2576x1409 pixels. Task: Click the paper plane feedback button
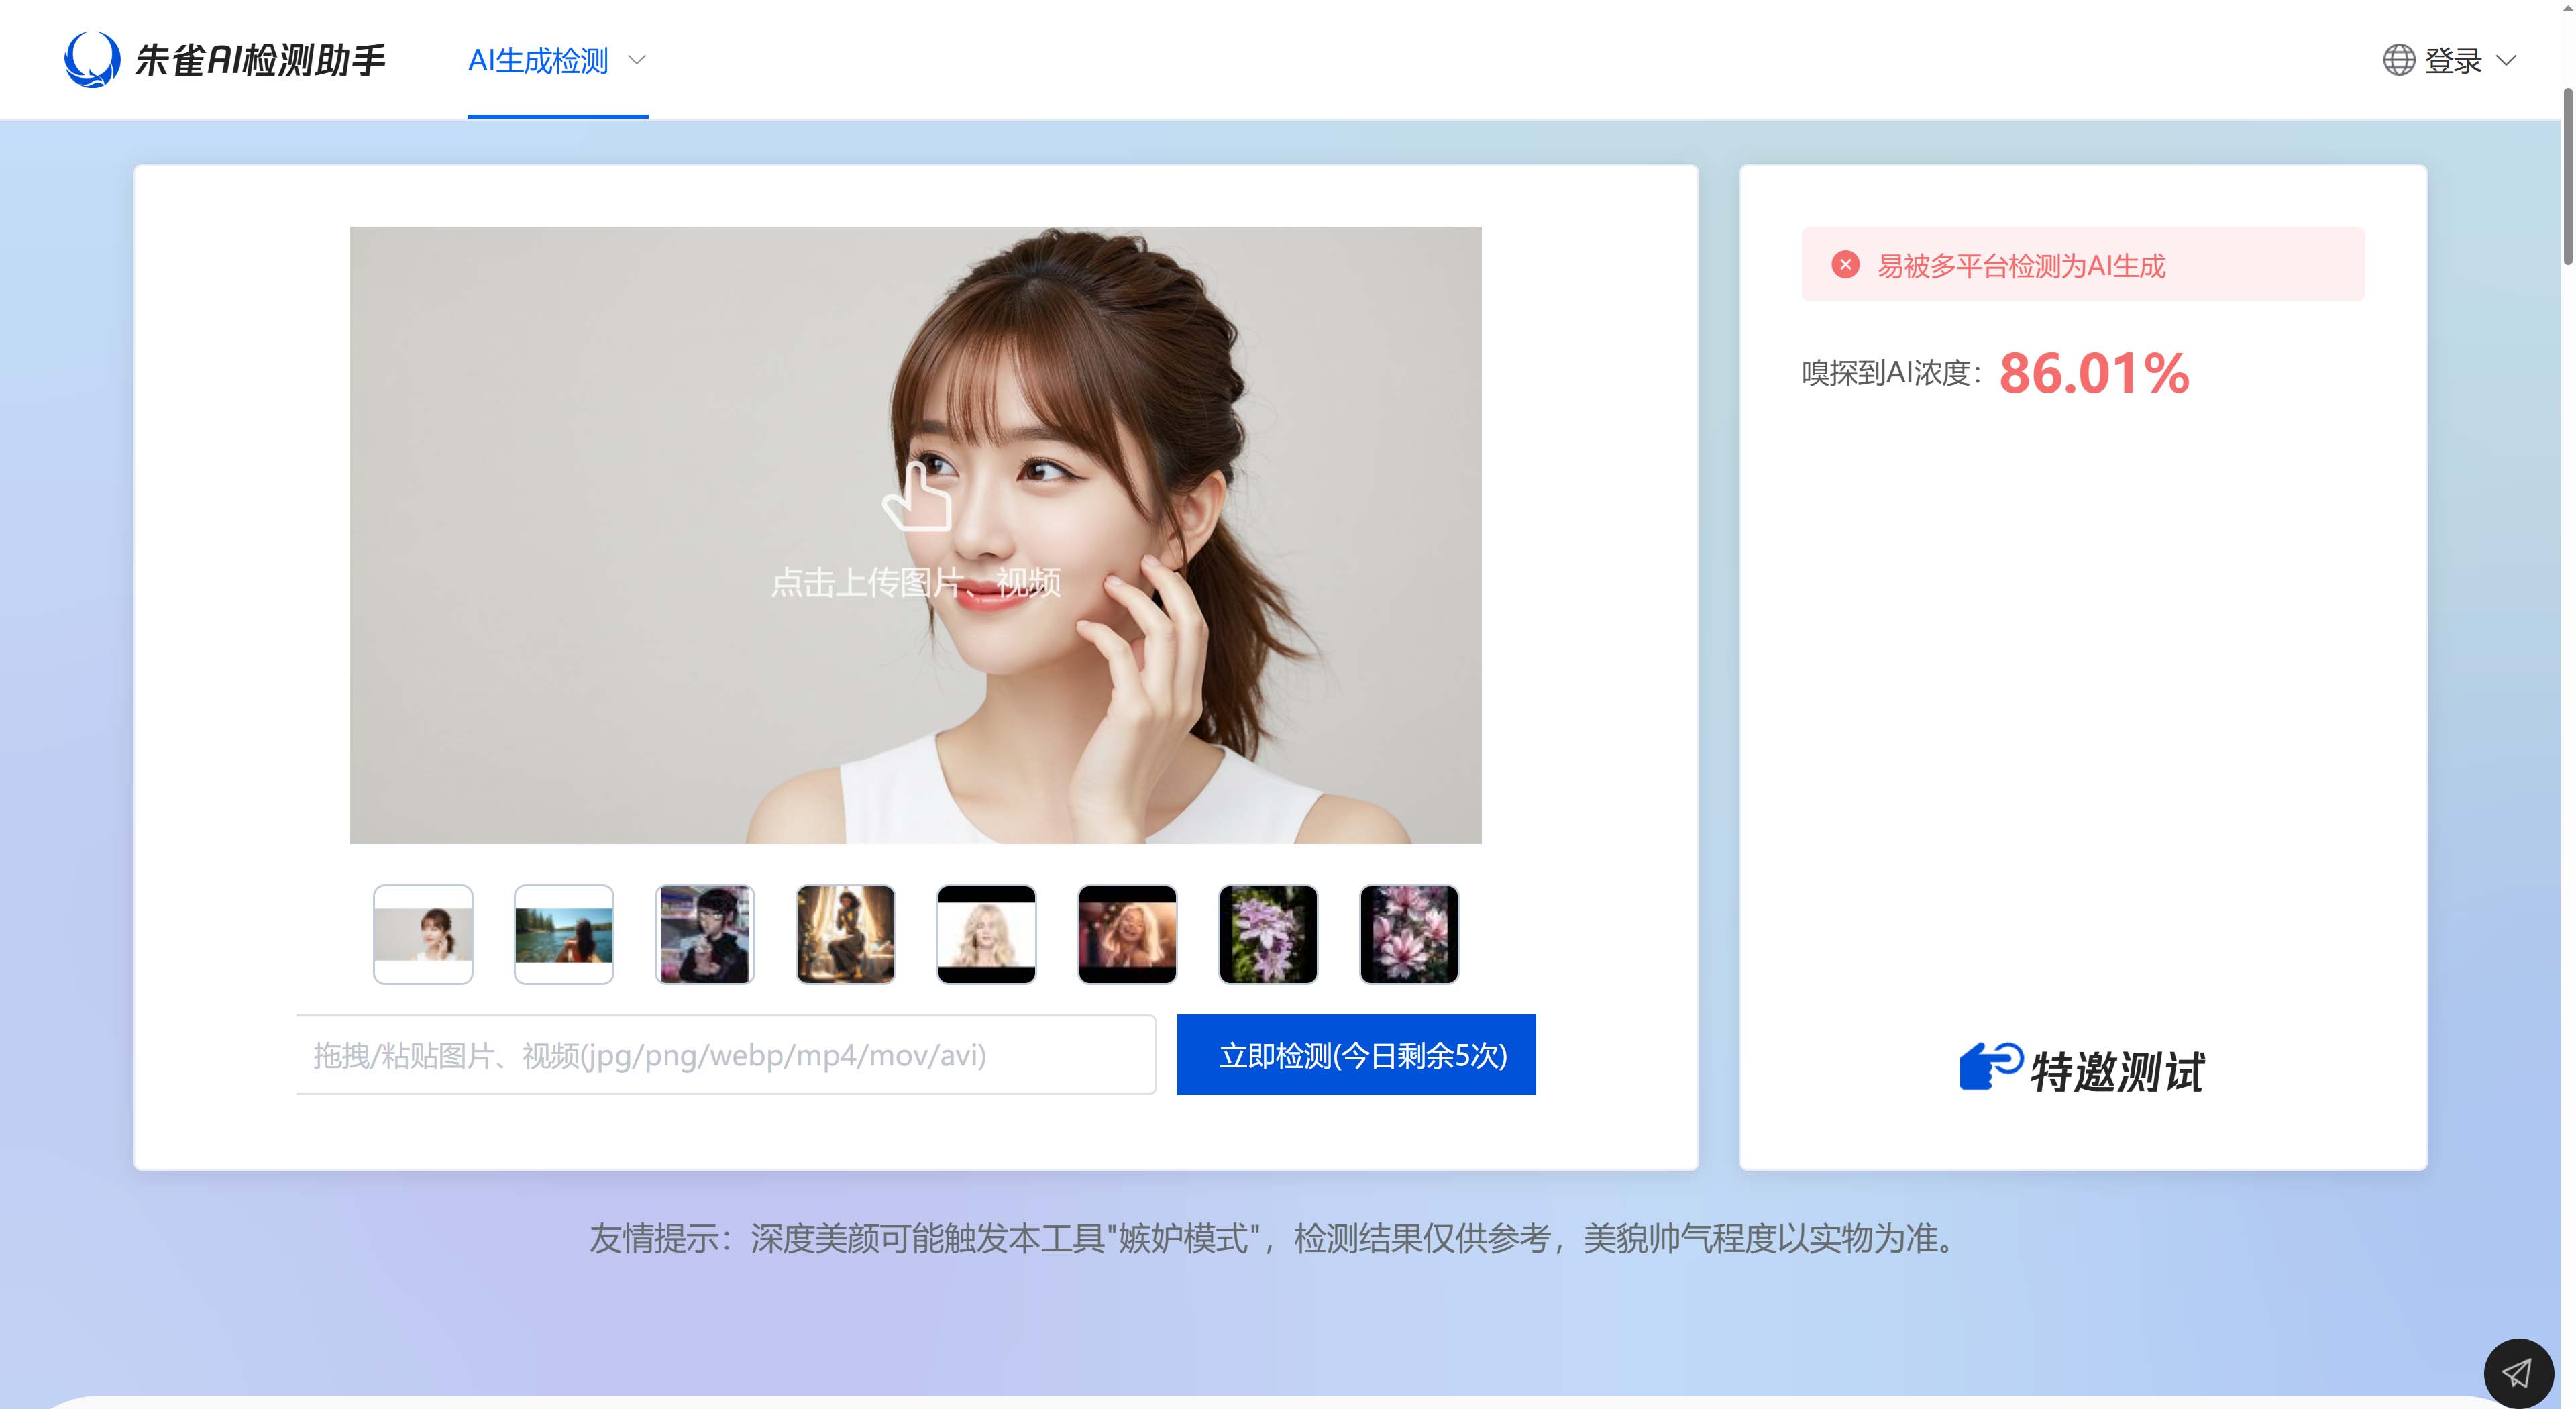pyautogui.click(x=2517, y=1373)
